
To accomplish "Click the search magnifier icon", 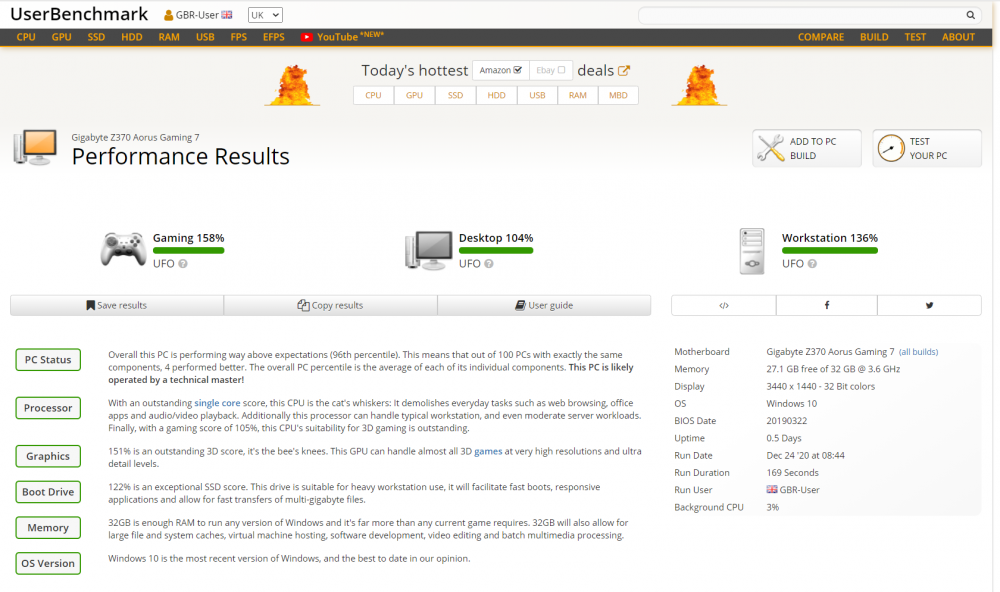I will (x=970, y=15).
